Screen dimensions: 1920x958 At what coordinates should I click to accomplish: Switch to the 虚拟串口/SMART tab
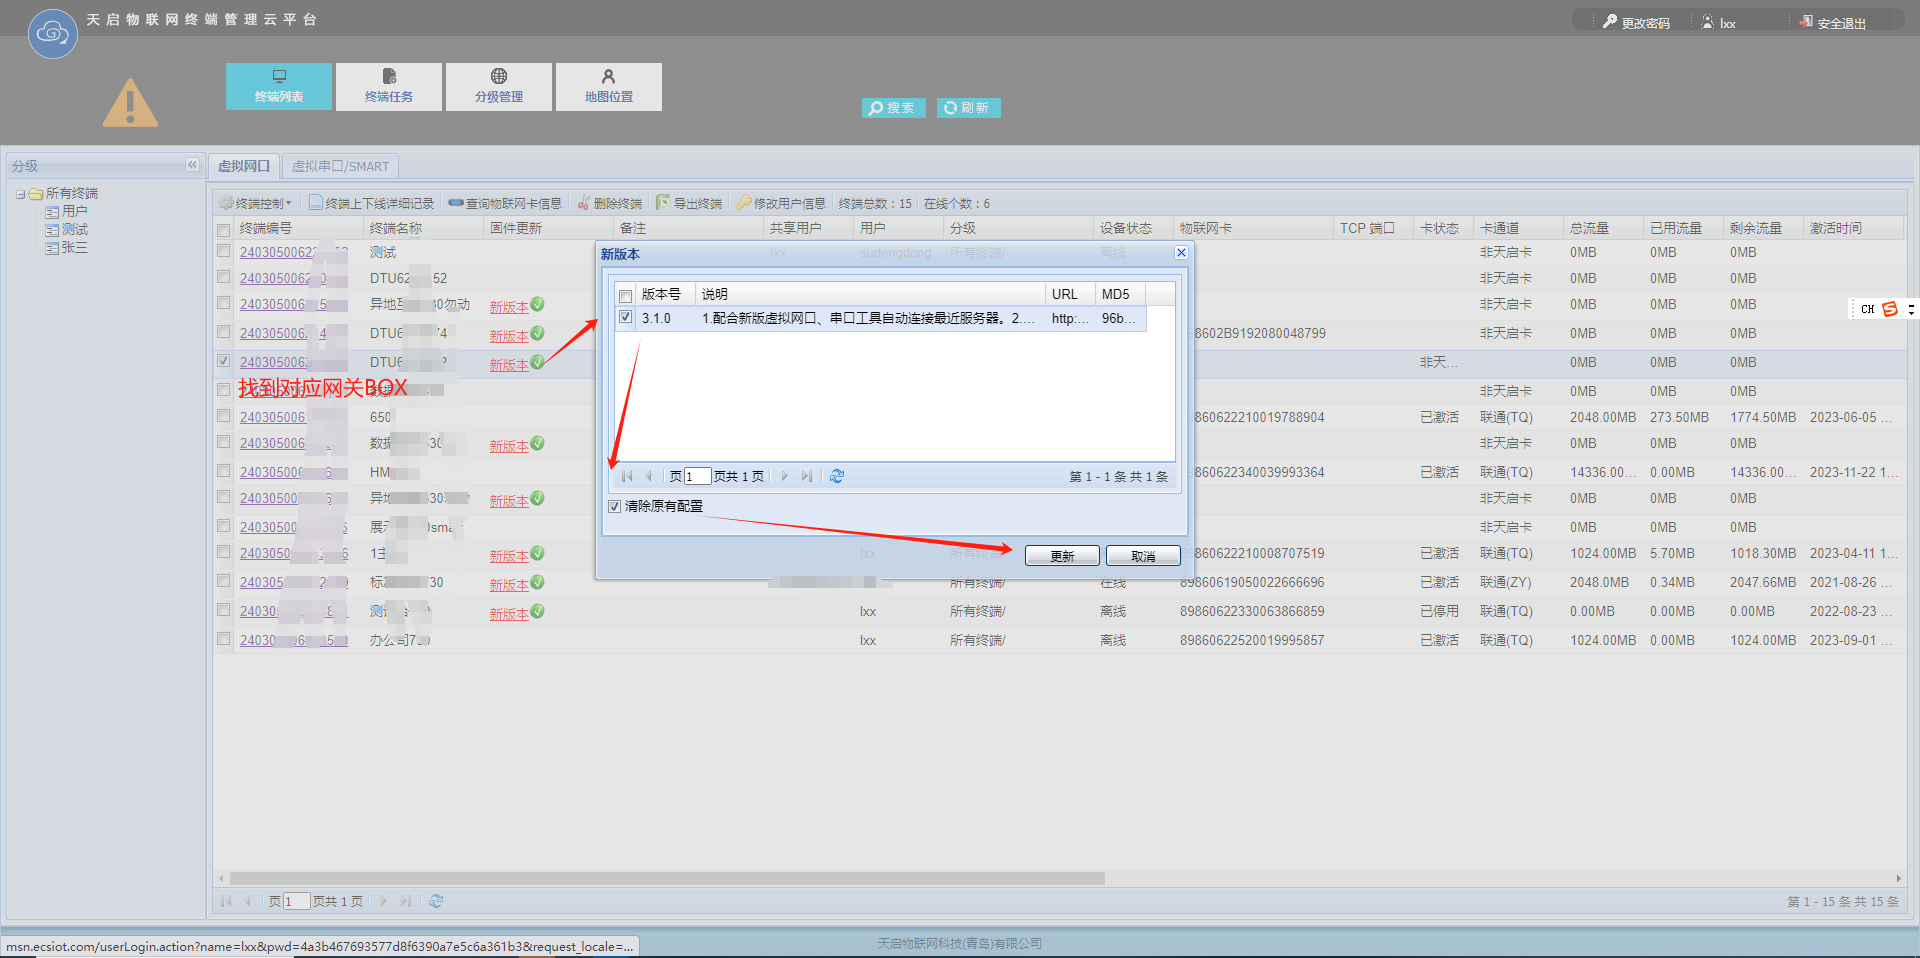[340, 166]
